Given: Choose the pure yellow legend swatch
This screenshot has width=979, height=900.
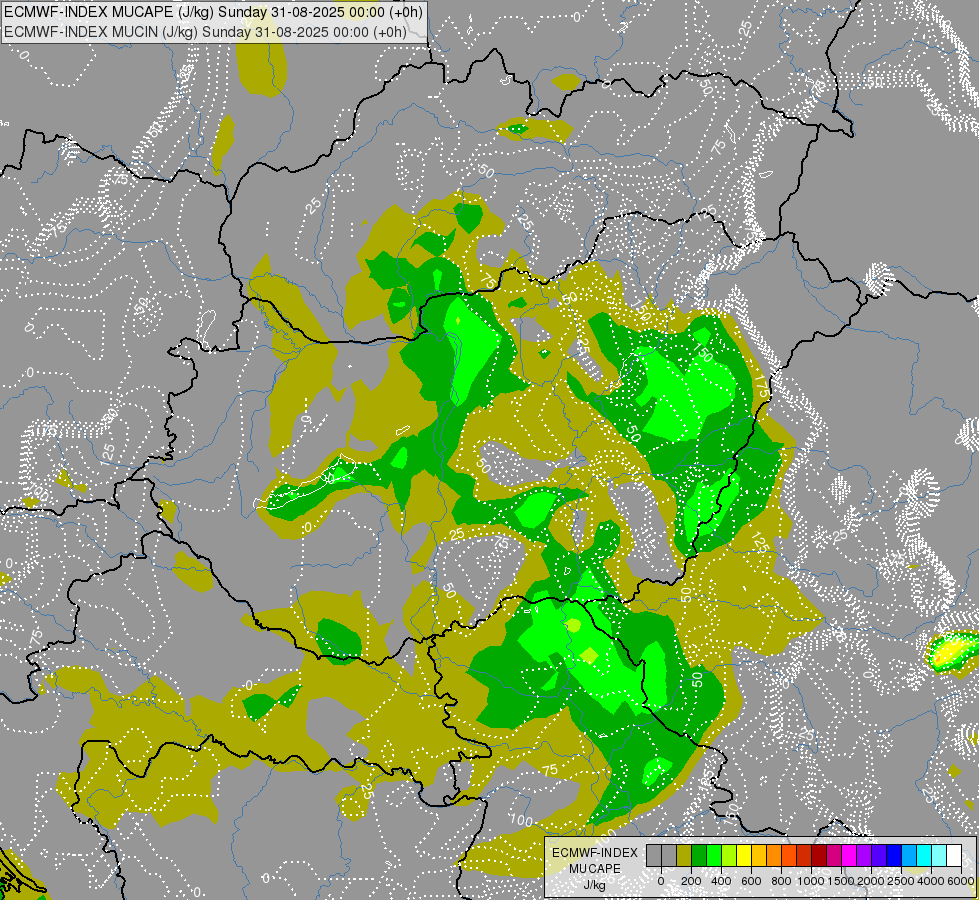Looking at the screenshot, I should (744, 855).
